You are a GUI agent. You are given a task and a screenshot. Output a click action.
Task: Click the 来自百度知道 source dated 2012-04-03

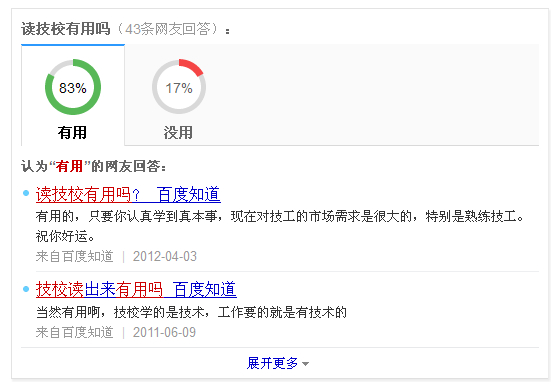coord(75,256)
